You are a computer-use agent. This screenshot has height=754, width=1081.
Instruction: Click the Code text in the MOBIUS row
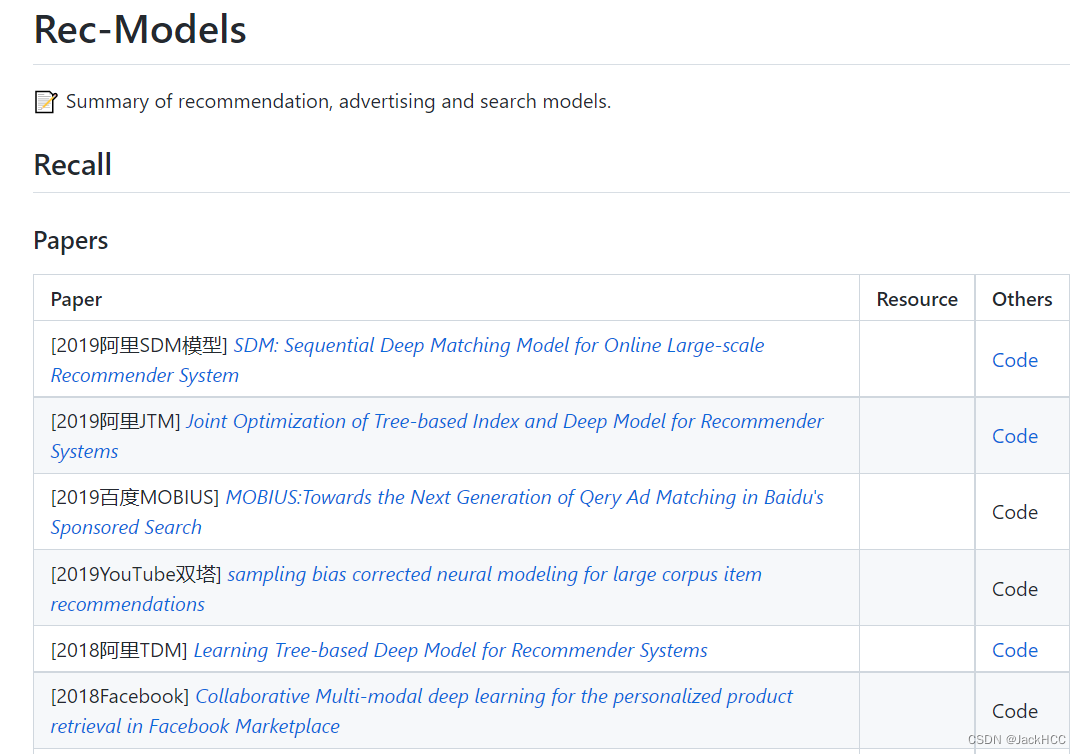[x=1015, y=512]
